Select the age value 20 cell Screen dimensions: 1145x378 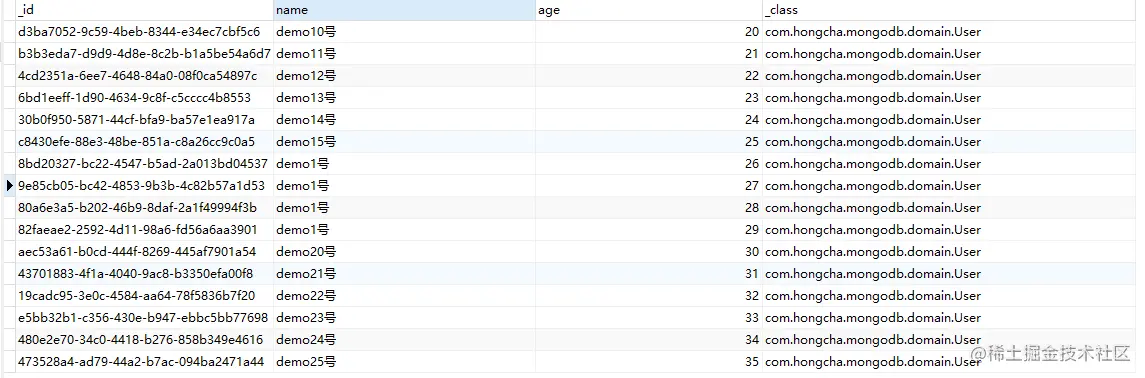pos(648,32)
